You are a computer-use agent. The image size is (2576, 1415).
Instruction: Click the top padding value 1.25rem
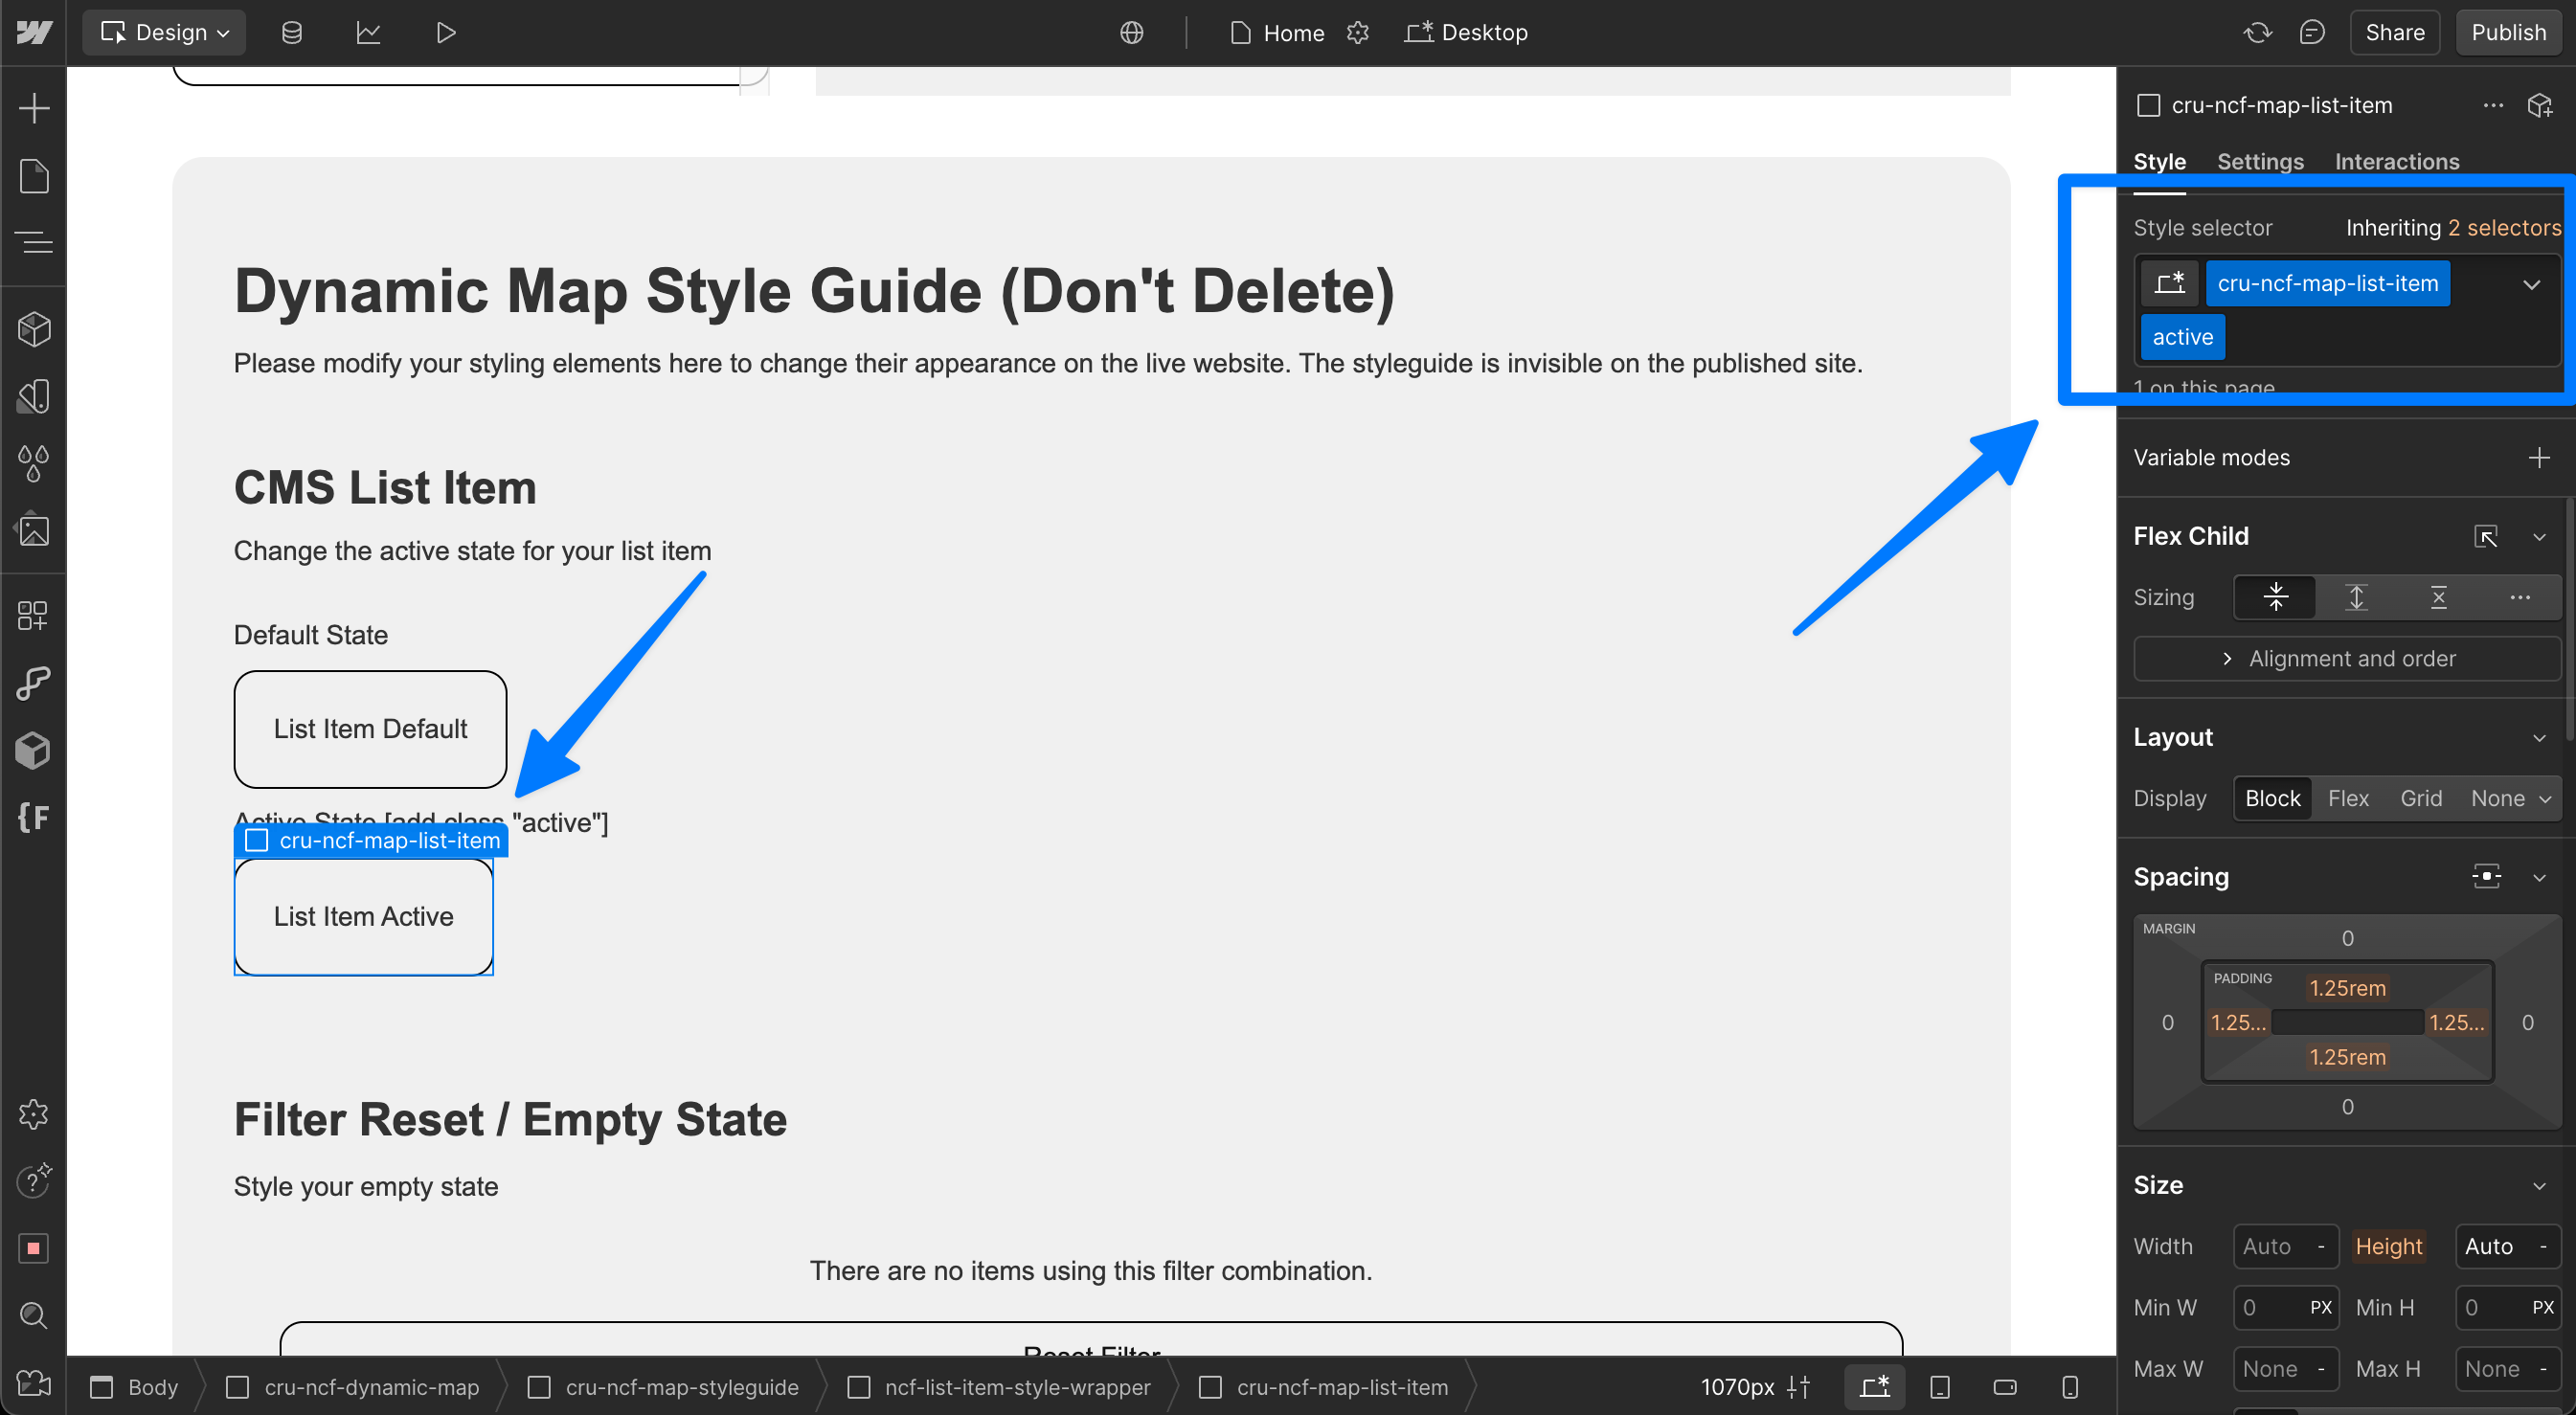coord(2347,988)
